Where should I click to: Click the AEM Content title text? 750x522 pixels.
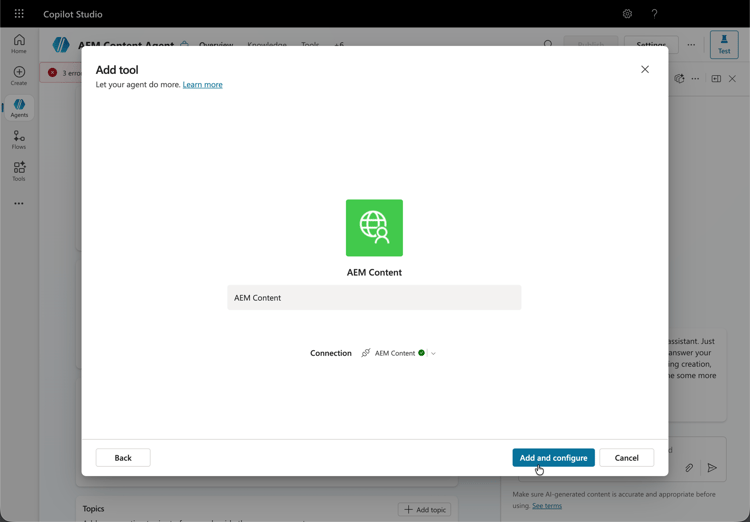tap(374, 272)
